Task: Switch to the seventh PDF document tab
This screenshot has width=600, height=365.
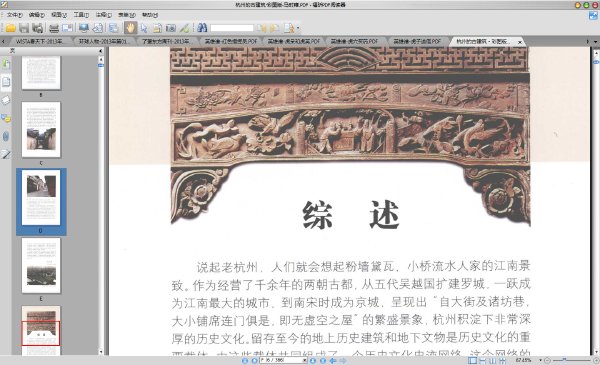Action: [417, 41]
